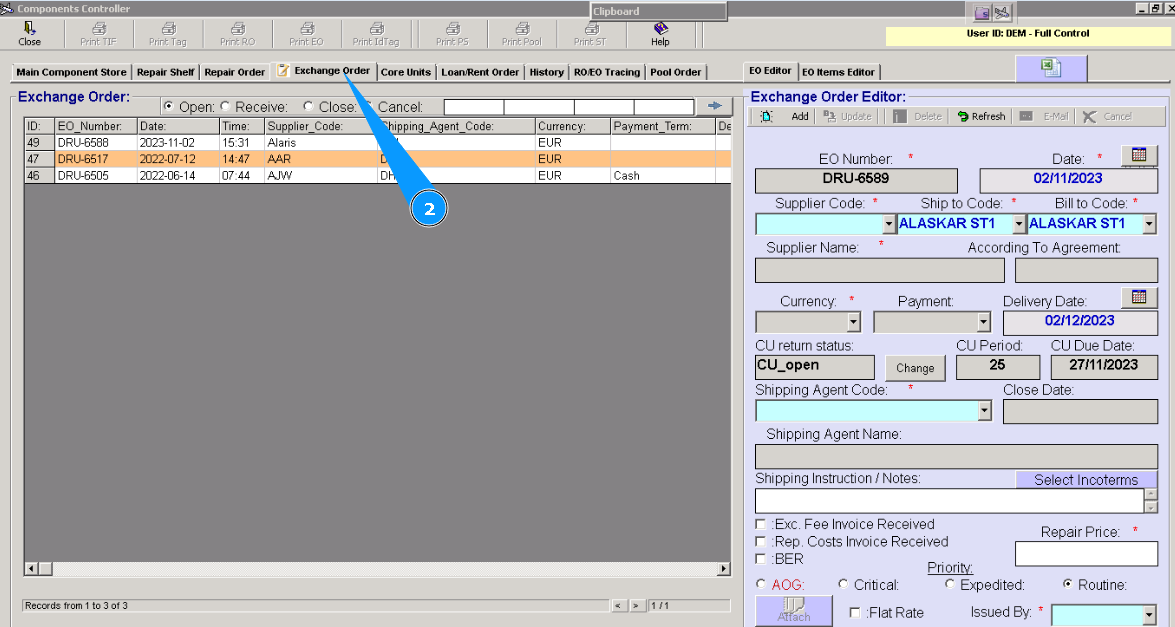Open the Repair Order tab
The height and width of the screenshot is (627, 1175).
click(x=235, y=72)
